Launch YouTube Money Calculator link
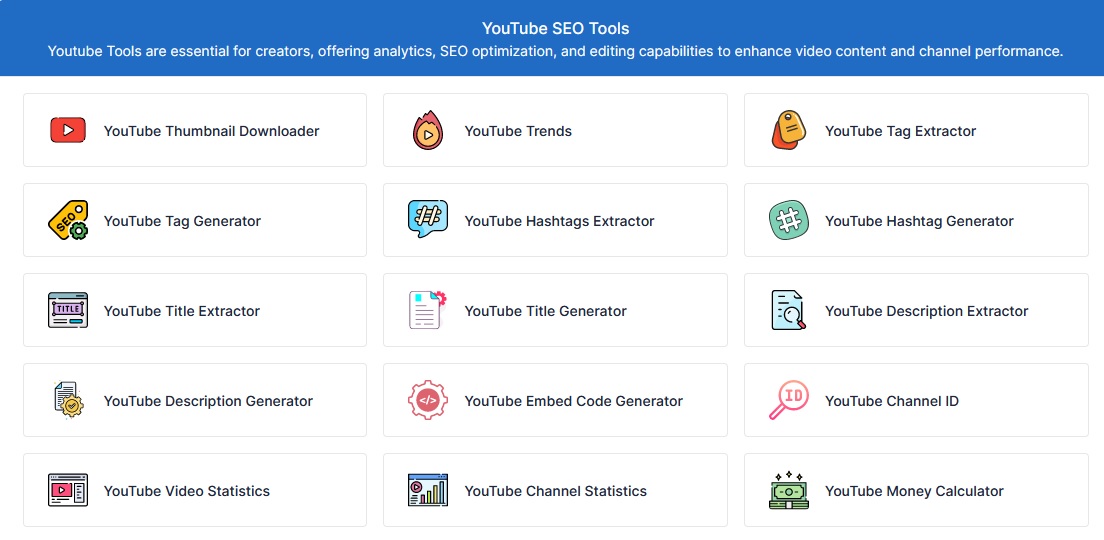The height and width of the screenshot is (540, 1104). tap(915, 491)
